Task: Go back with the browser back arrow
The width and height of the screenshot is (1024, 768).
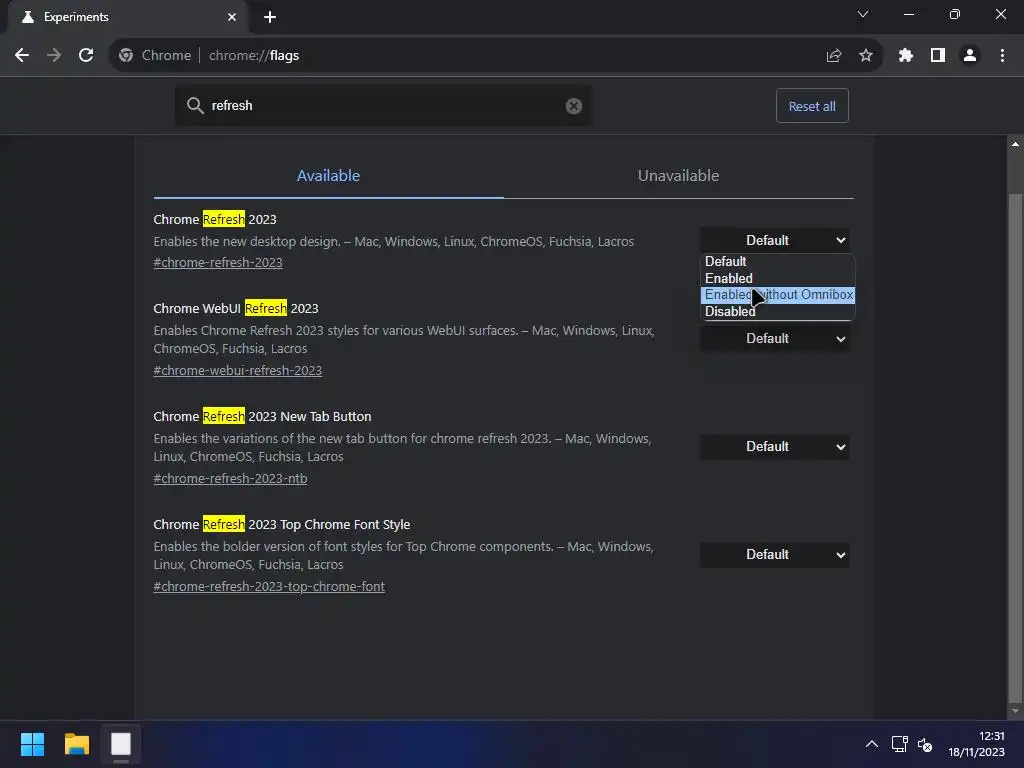Action: [x=22, y=56]
